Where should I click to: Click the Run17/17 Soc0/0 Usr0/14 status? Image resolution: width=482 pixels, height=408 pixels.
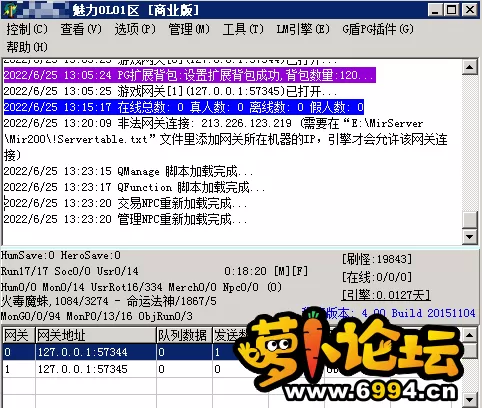point(70,271)
